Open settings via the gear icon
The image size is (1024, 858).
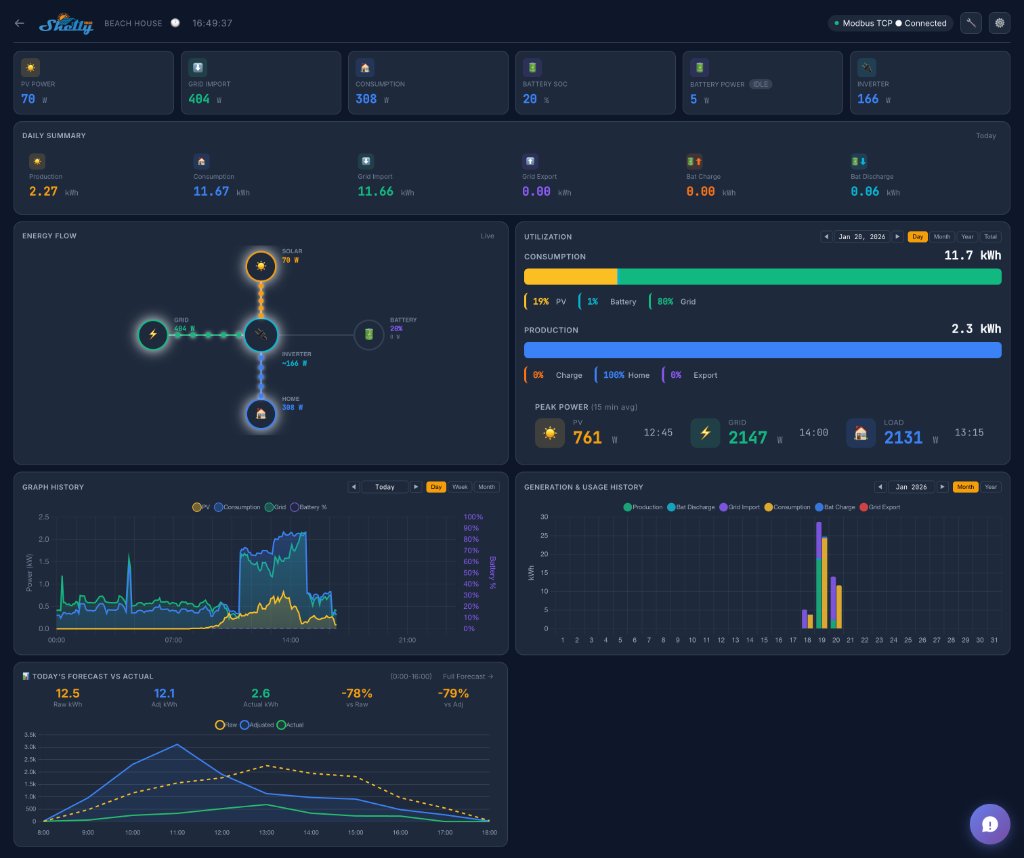(x=999, y=22)
